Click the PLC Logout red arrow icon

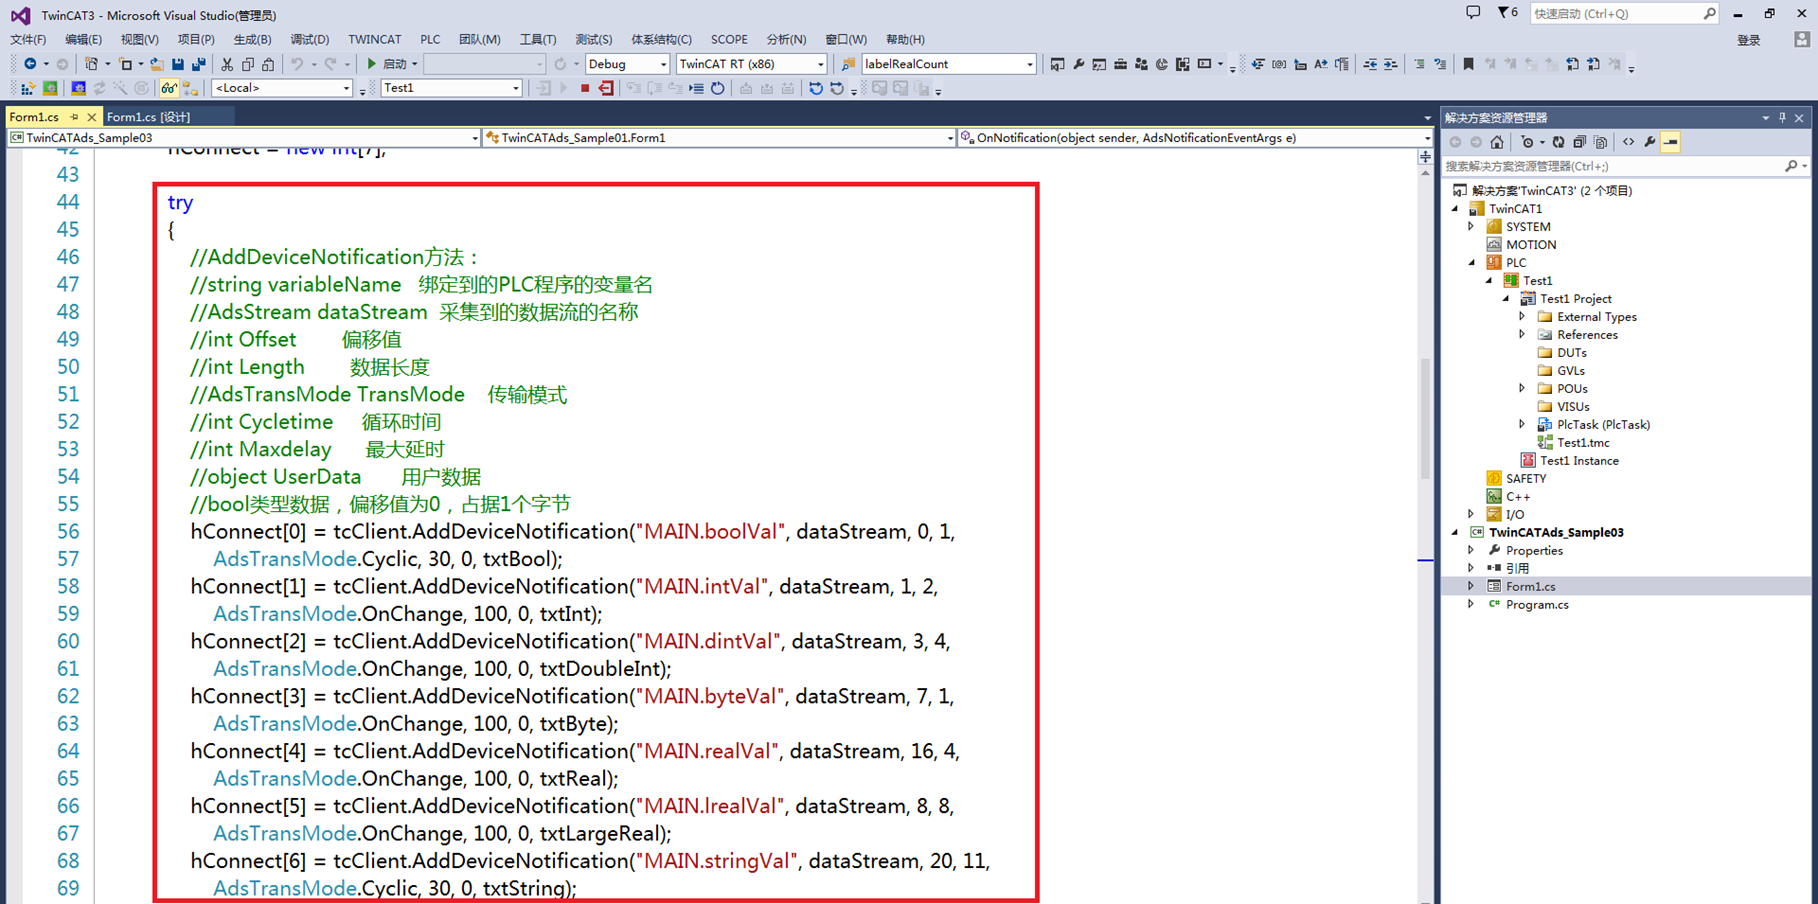click(x=606, y=88)
